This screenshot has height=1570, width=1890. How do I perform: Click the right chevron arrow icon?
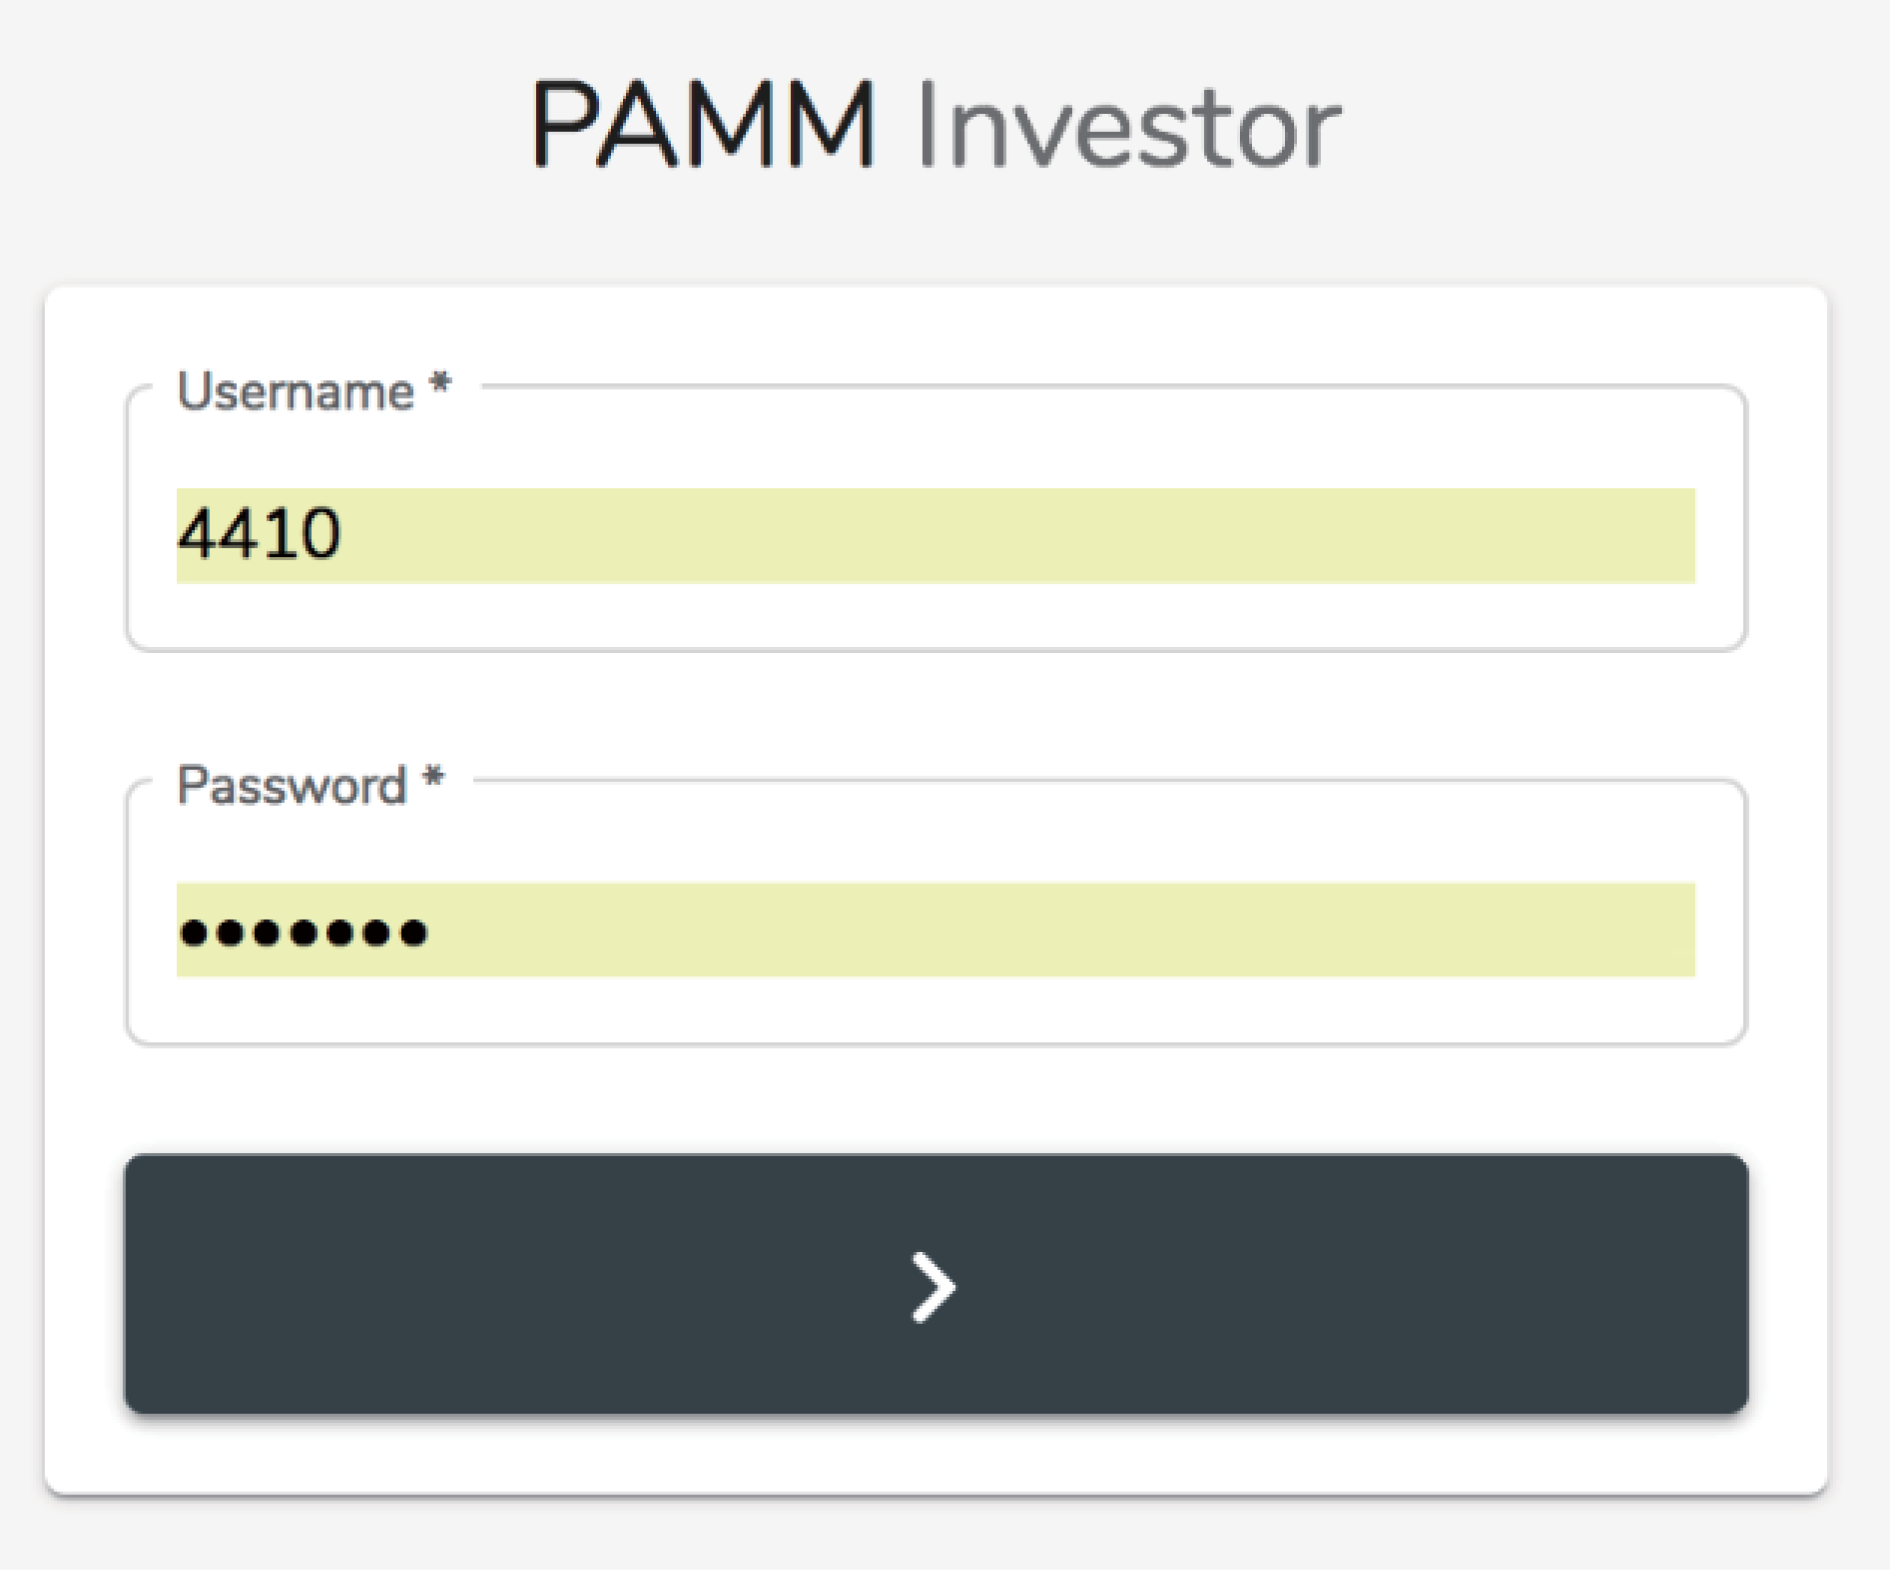[934, 1287]
